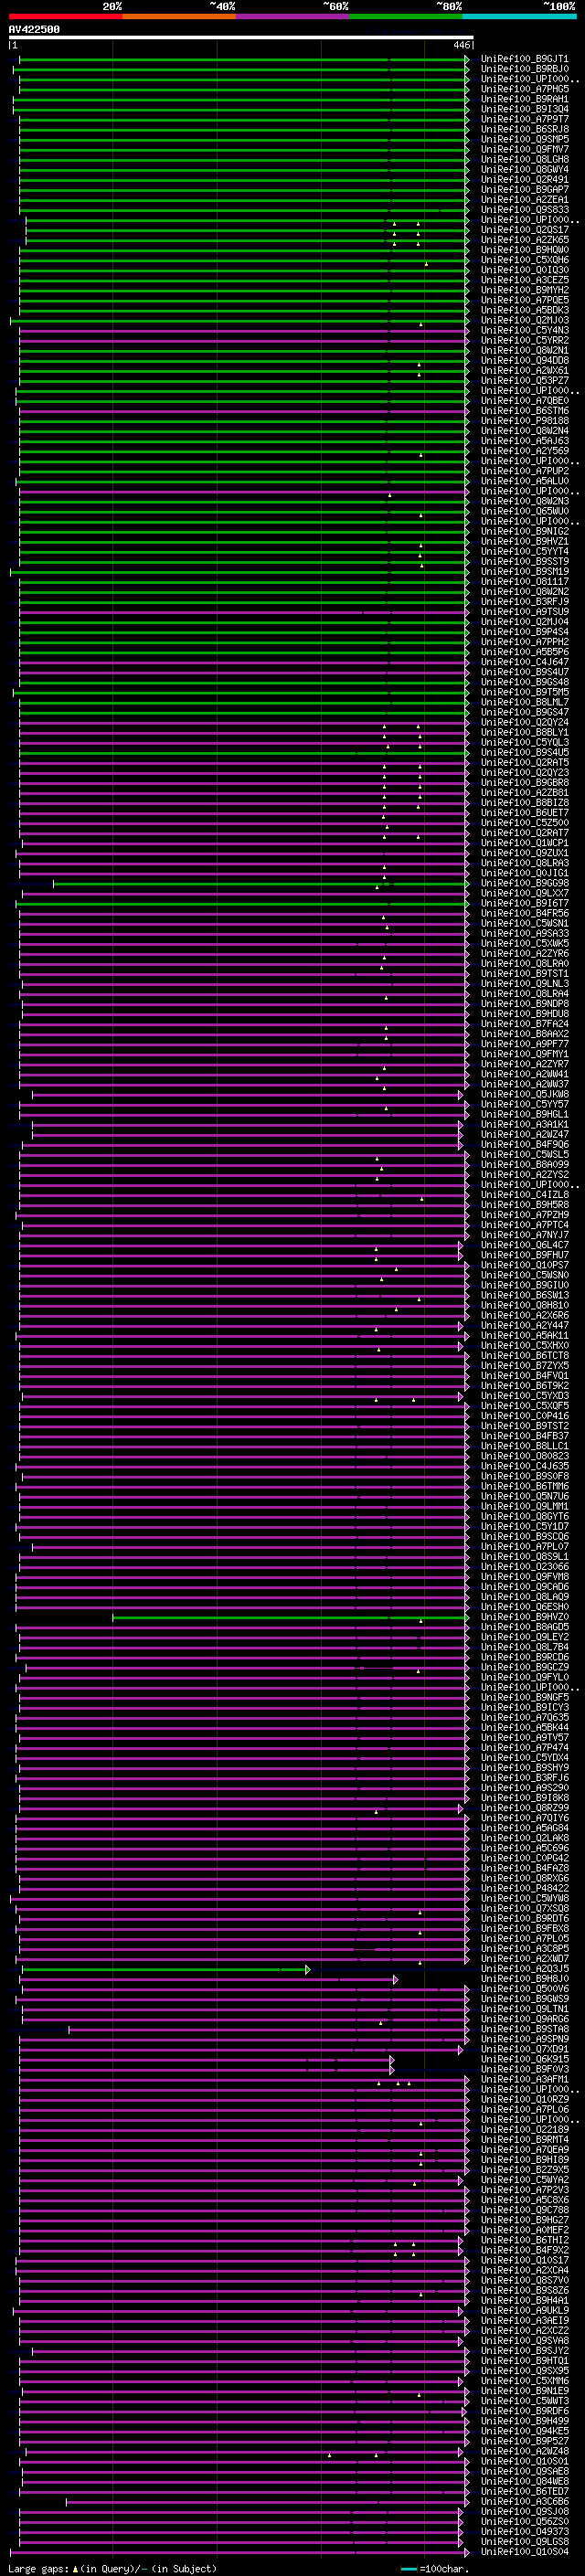Open hit UniRef100_B6SRJ8
585x2576 pixels.
coord(524,129)
